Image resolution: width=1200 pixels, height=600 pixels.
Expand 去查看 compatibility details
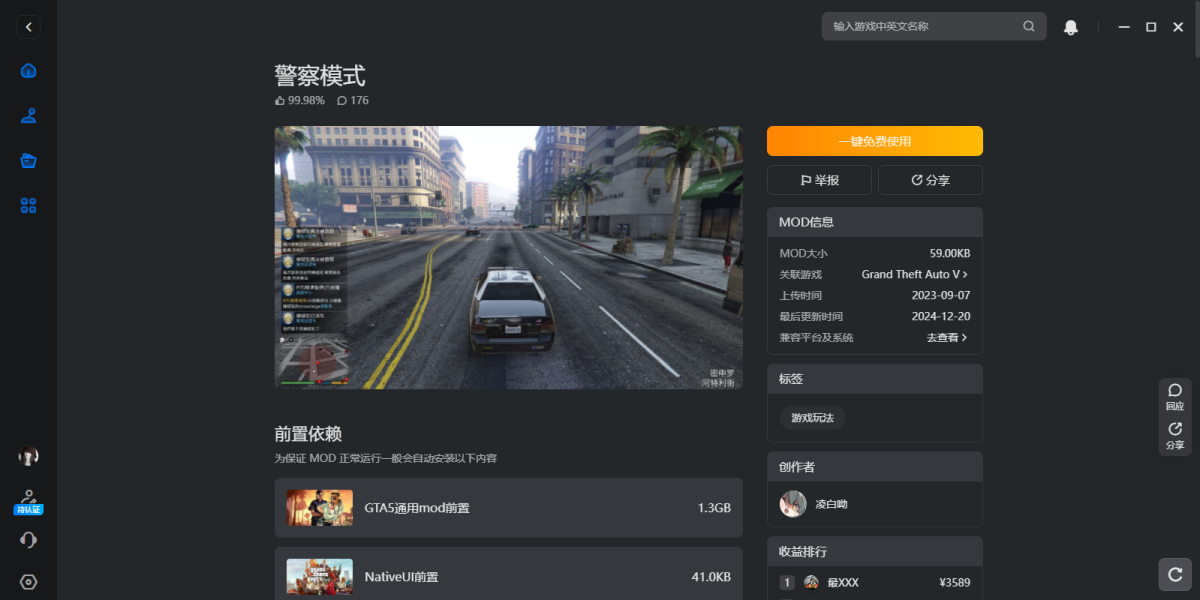(946, 338)
